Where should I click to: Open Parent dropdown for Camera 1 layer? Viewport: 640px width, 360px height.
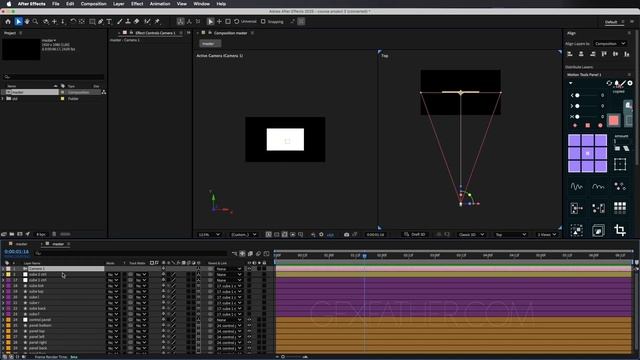pyautogui.click(x=229, y=269)
